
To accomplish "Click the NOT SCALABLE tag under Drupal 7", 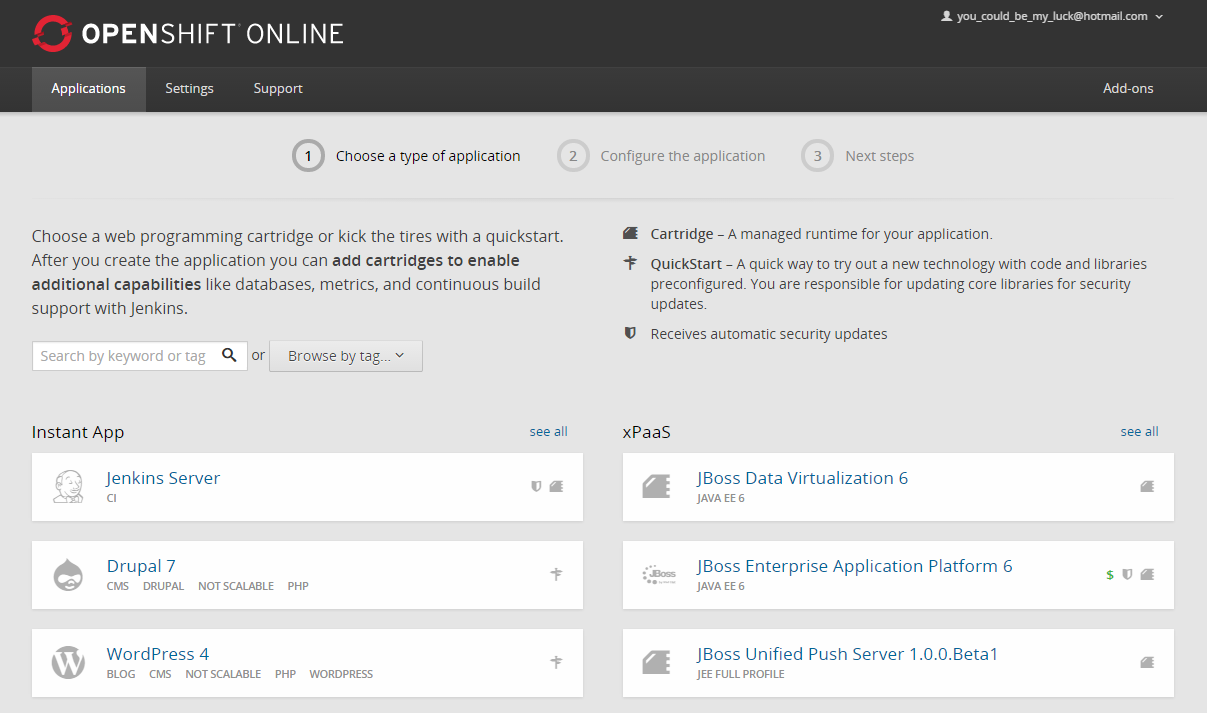I will [x=236, y=586].
